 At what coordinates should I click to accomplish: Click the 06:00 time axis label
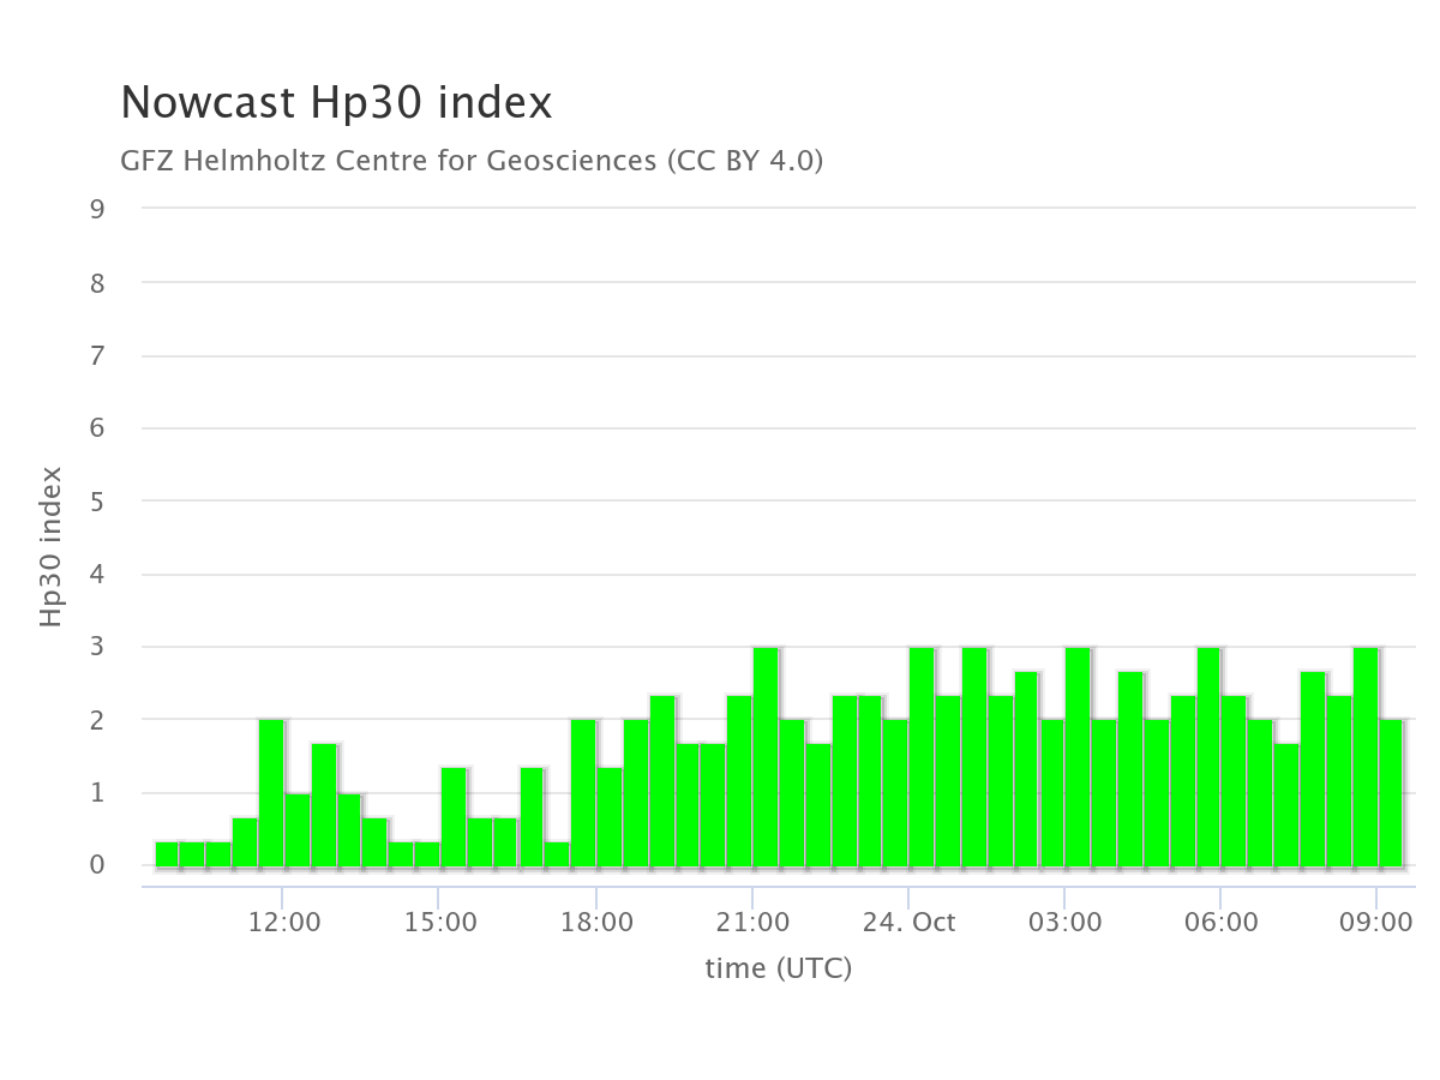point(1220,922)
